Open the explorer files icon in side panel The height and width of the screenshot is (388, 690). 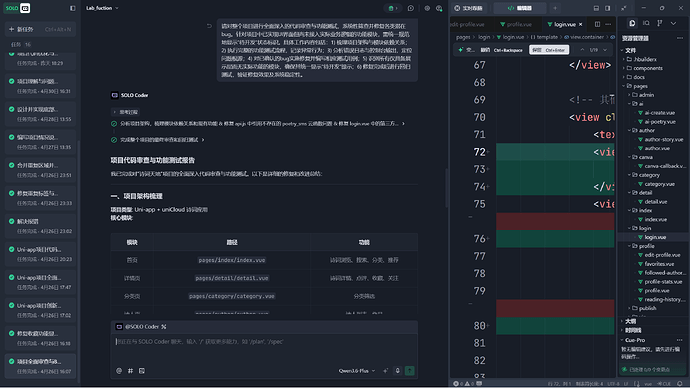coord(632,23)
